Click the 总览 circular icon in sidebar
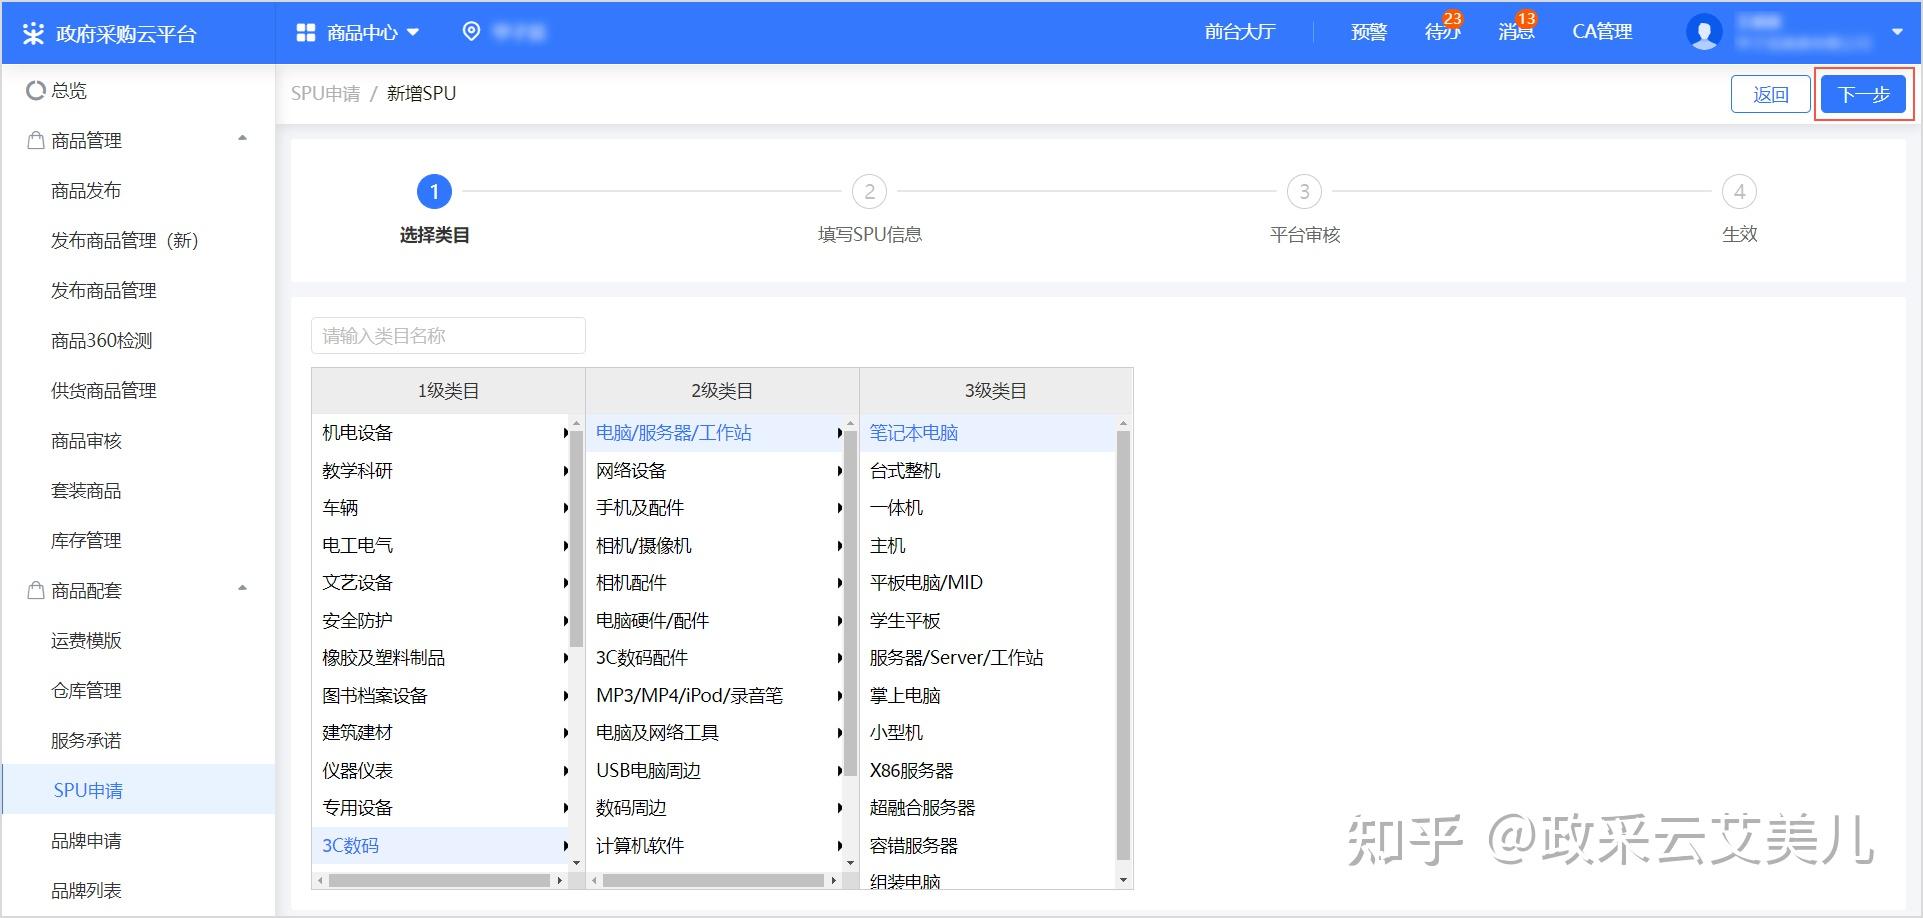The image size is (1923, 918). (34, 91)
